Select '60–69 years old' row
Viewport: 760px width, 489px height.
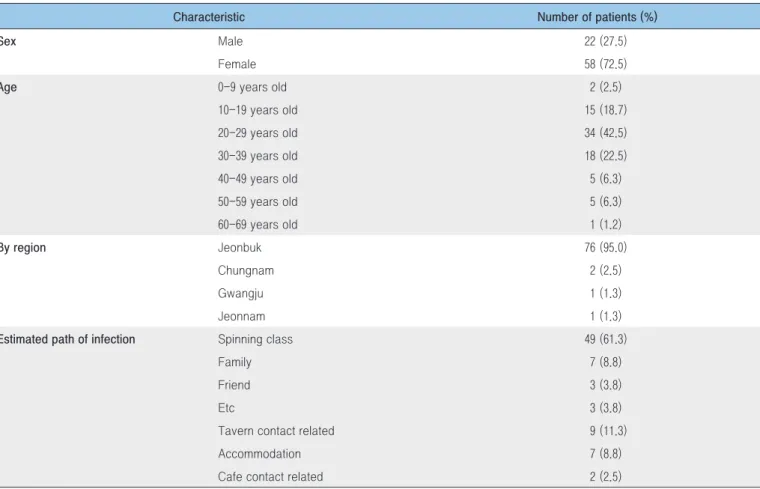(257, 225)
